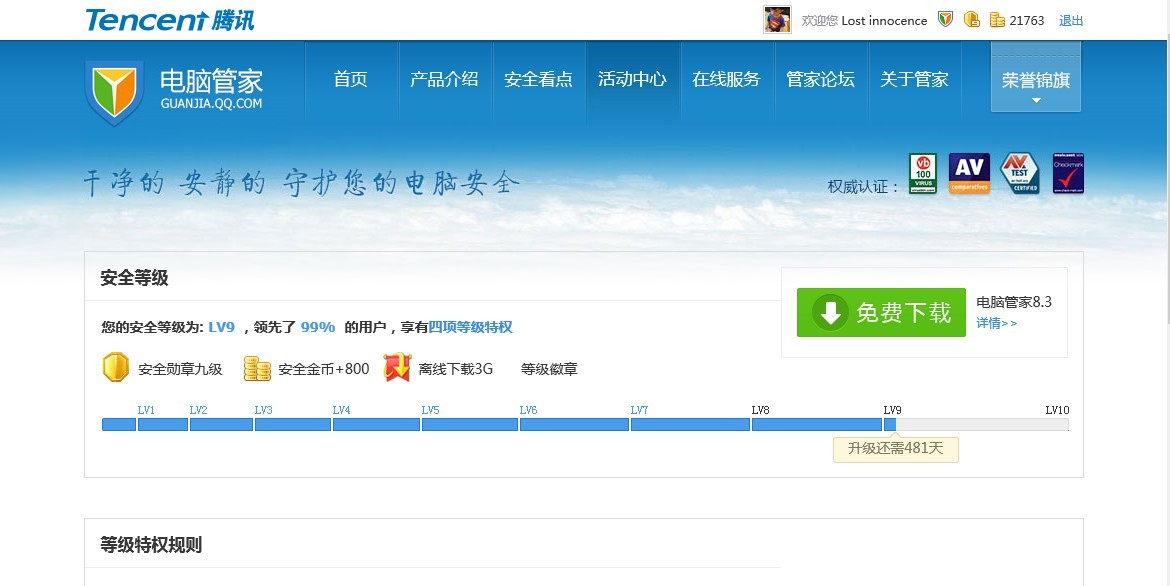
Task: Click the AV-TEST certified badge
Action: 1019,173
